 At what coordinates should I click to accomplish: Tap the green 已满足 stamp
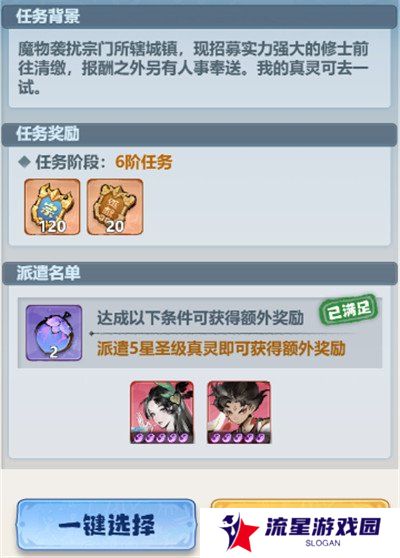[348, 310]
